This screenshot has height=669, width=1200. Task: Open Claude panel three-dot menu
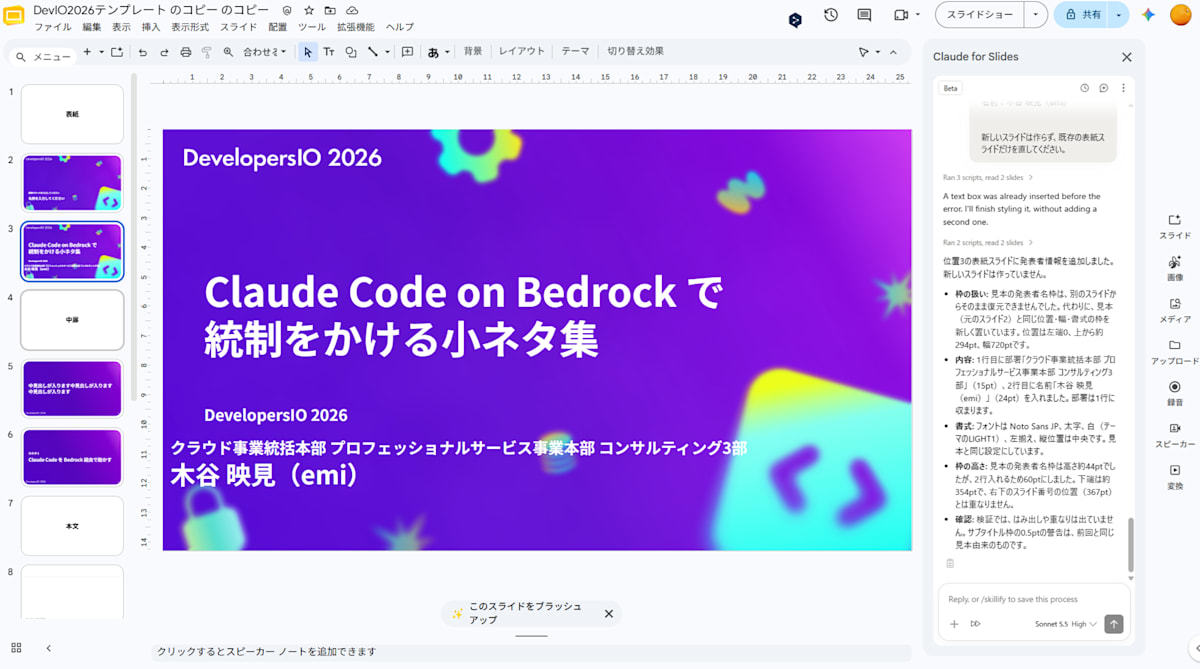point(1122,88)
